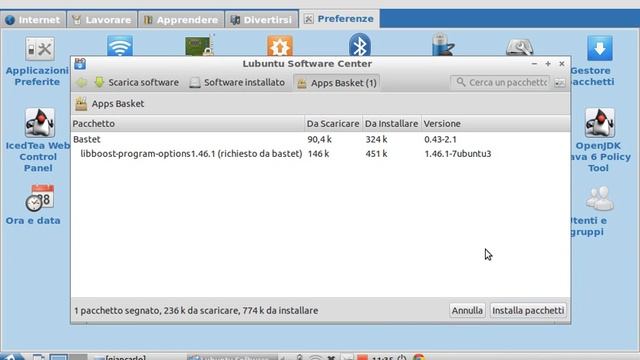
Task: Sort by the Versione column header
Action: click(x=495, y=124)
